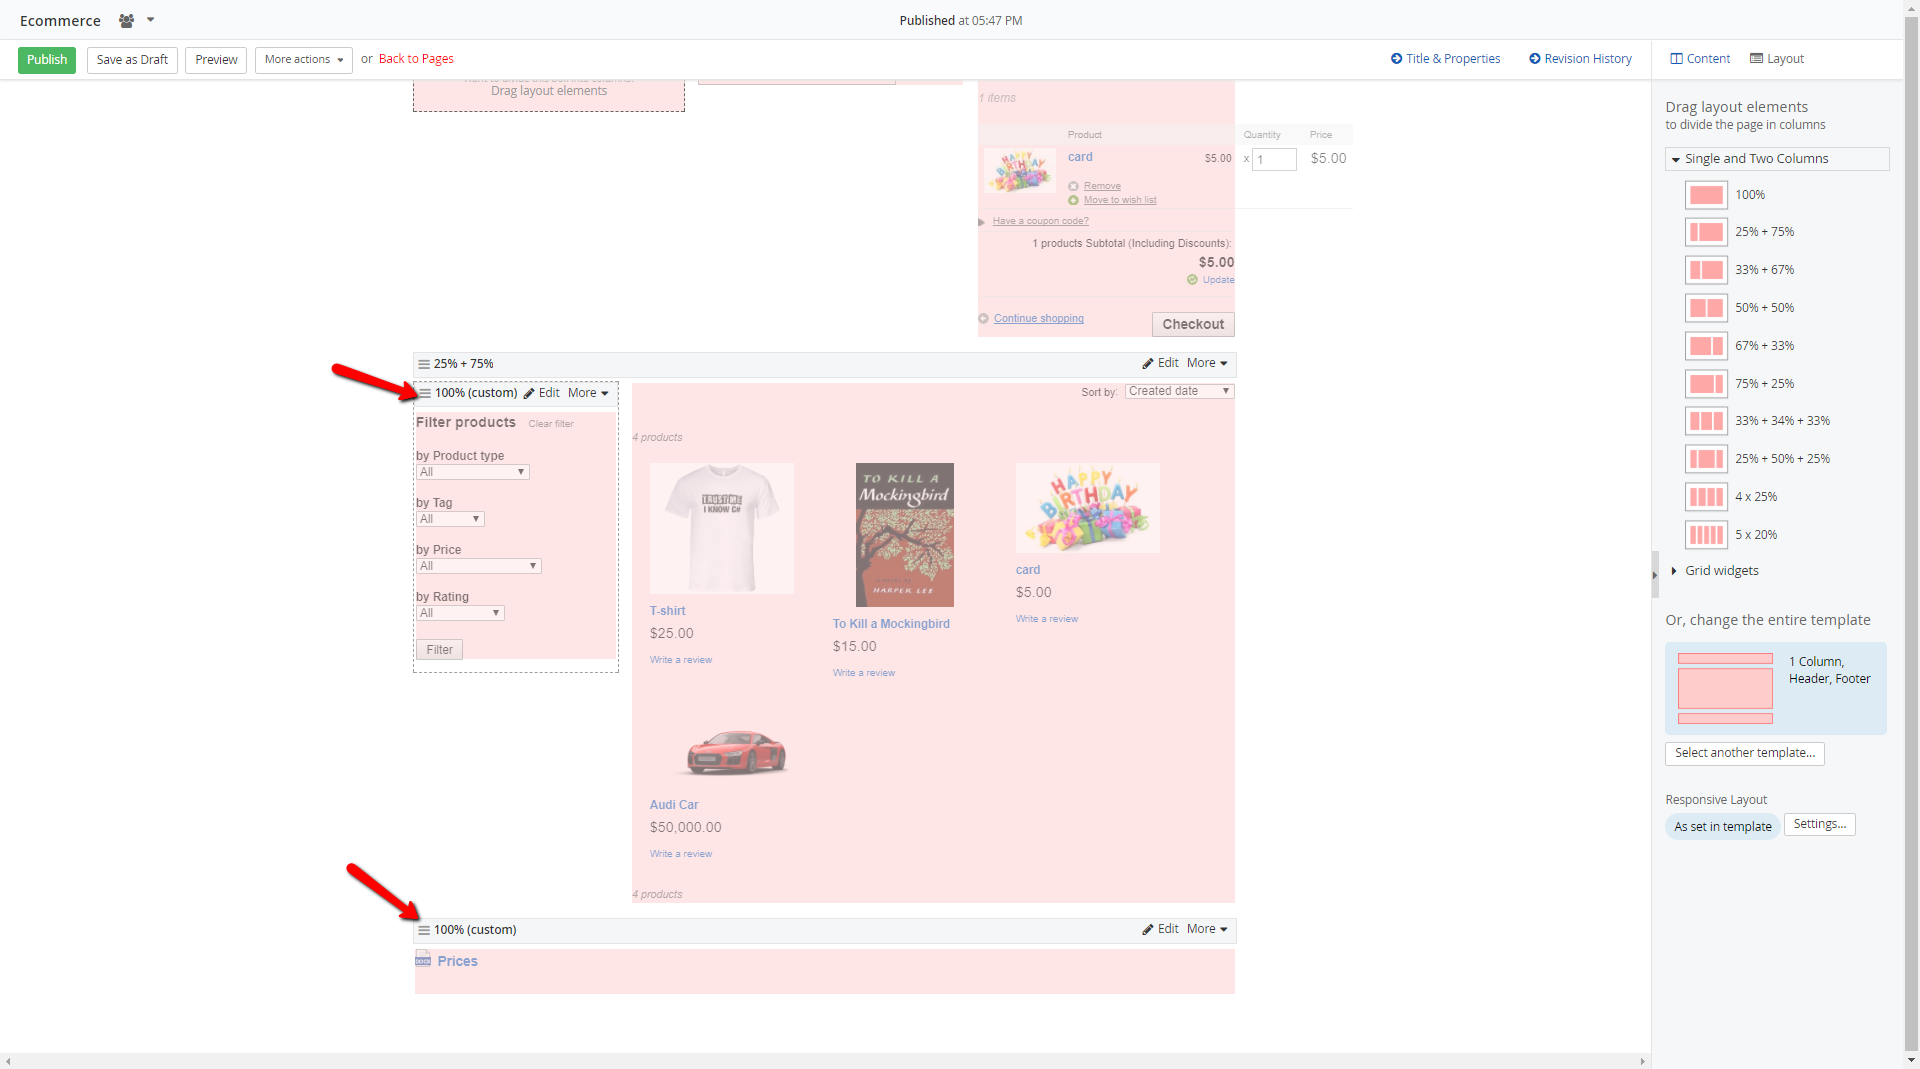
Task: Select the 25% + 75% layout icon
Action: [x=1706, y=233]
